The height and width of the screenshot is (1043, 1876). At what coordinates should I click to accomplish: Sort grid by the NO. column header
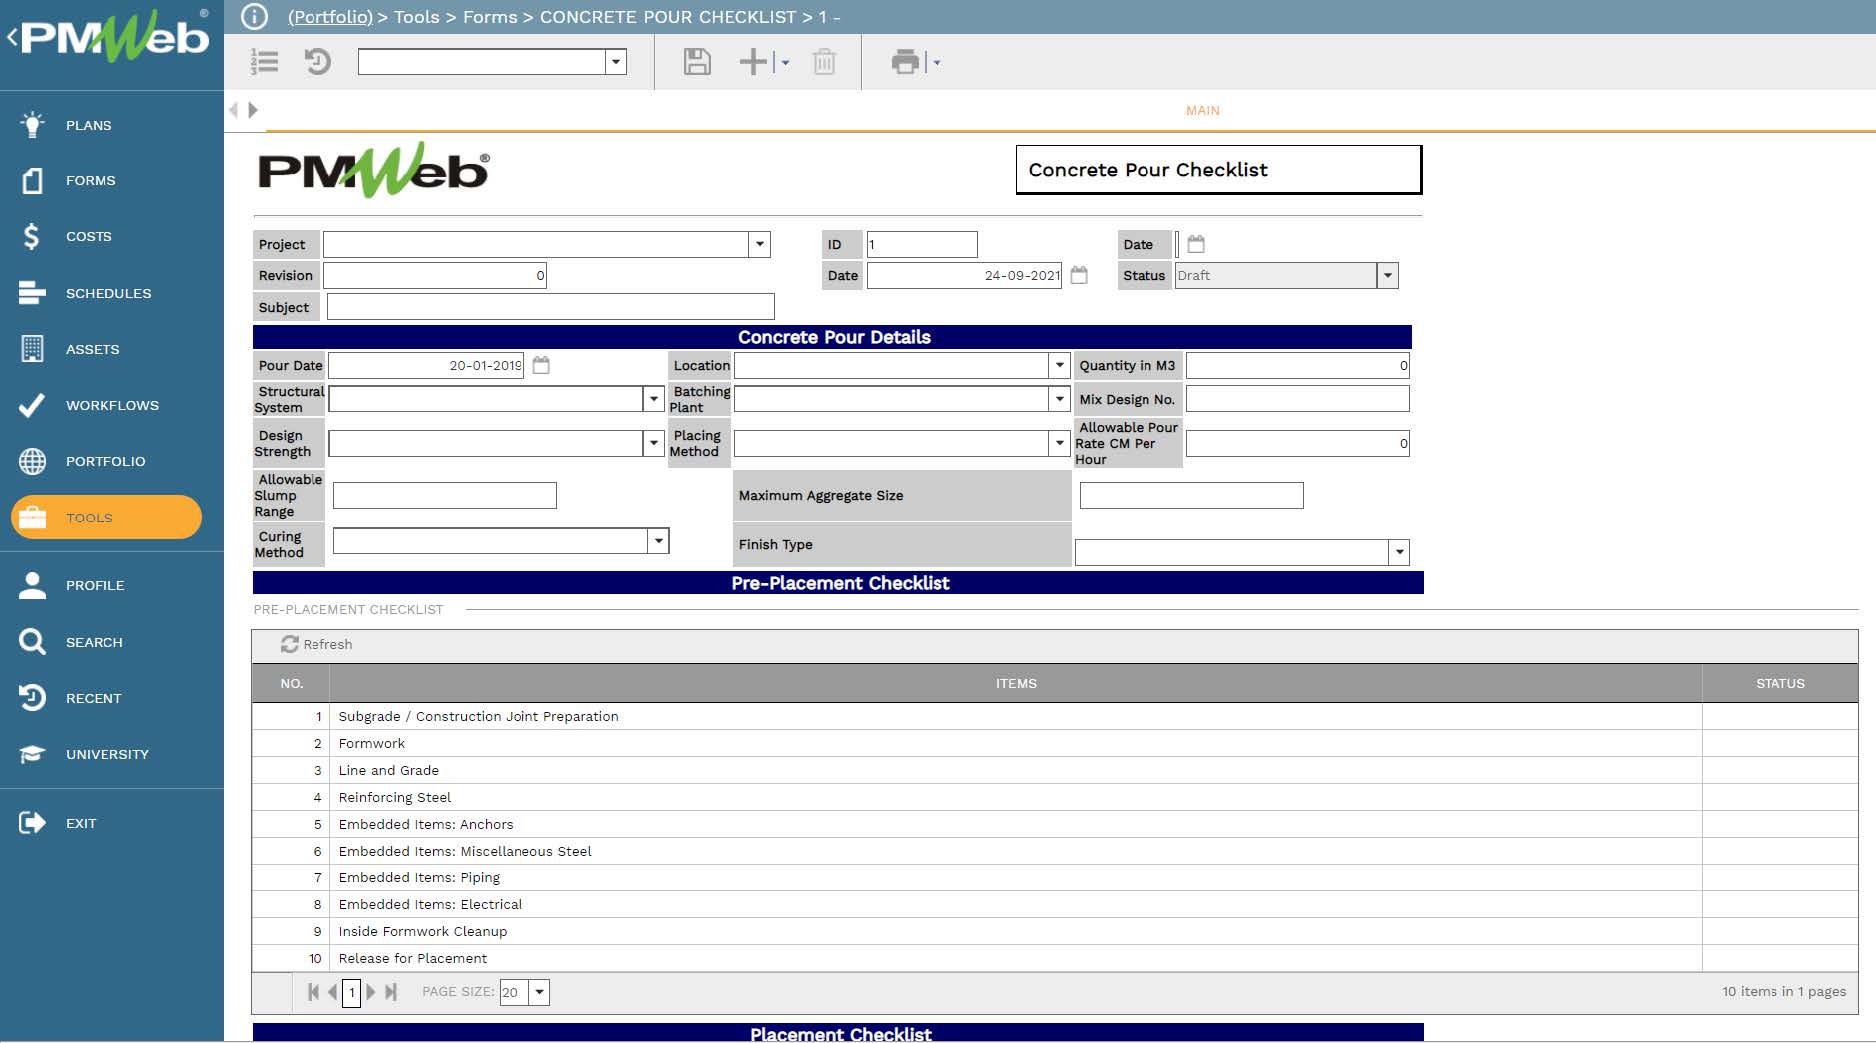tap(291, 683)
